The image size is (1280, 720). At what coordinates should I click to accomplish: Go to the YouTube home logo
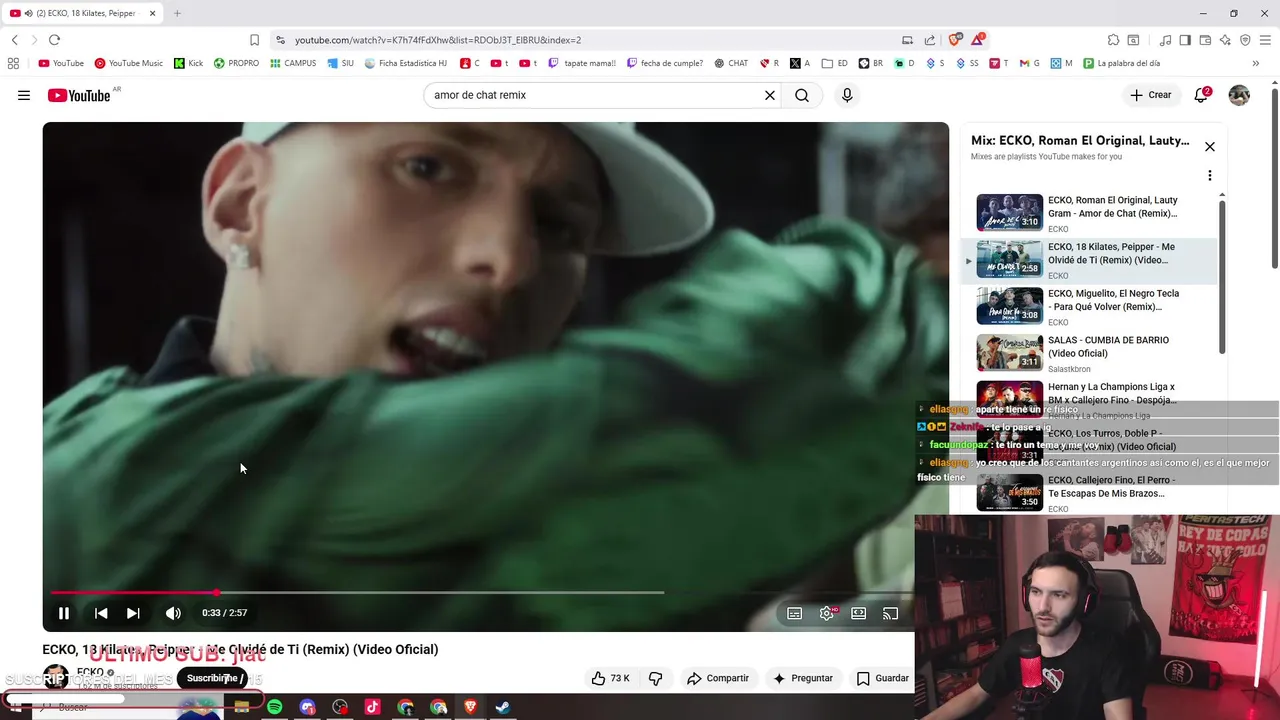(x=79, y=95)
